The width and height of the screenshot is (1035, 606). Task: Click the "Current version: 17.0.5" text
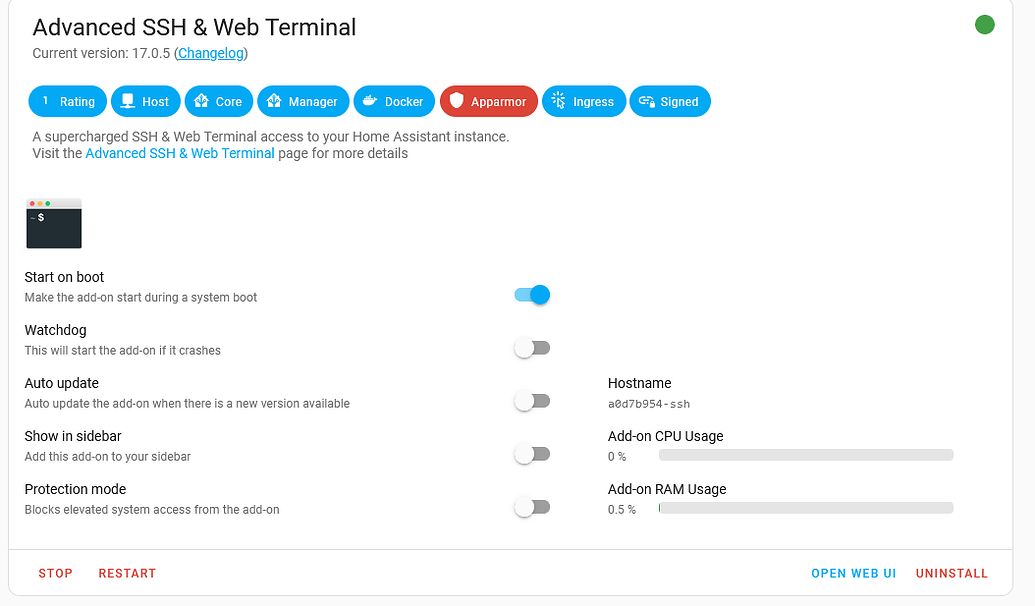click(101, 53)
